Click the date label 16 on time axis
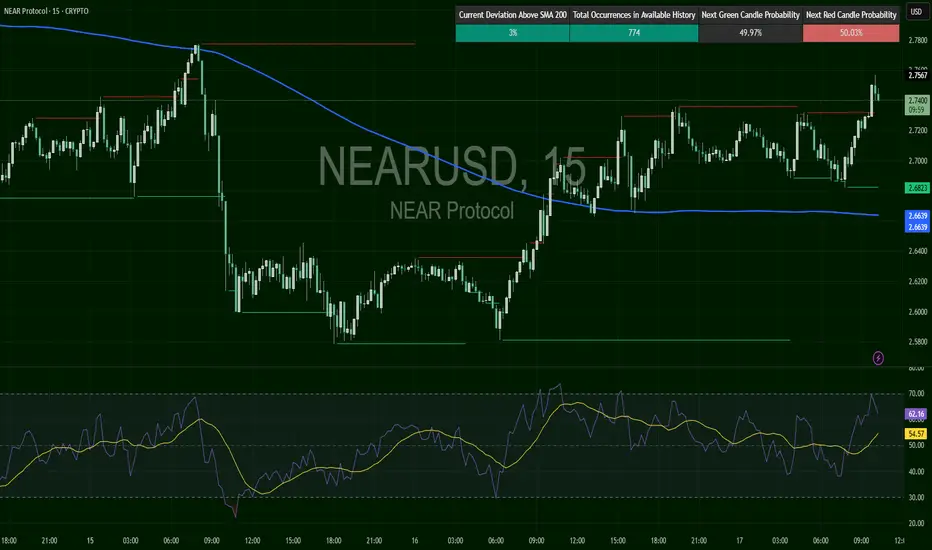Screen dimensions: 932x550 pyautogui.click(x=415, y=540)
